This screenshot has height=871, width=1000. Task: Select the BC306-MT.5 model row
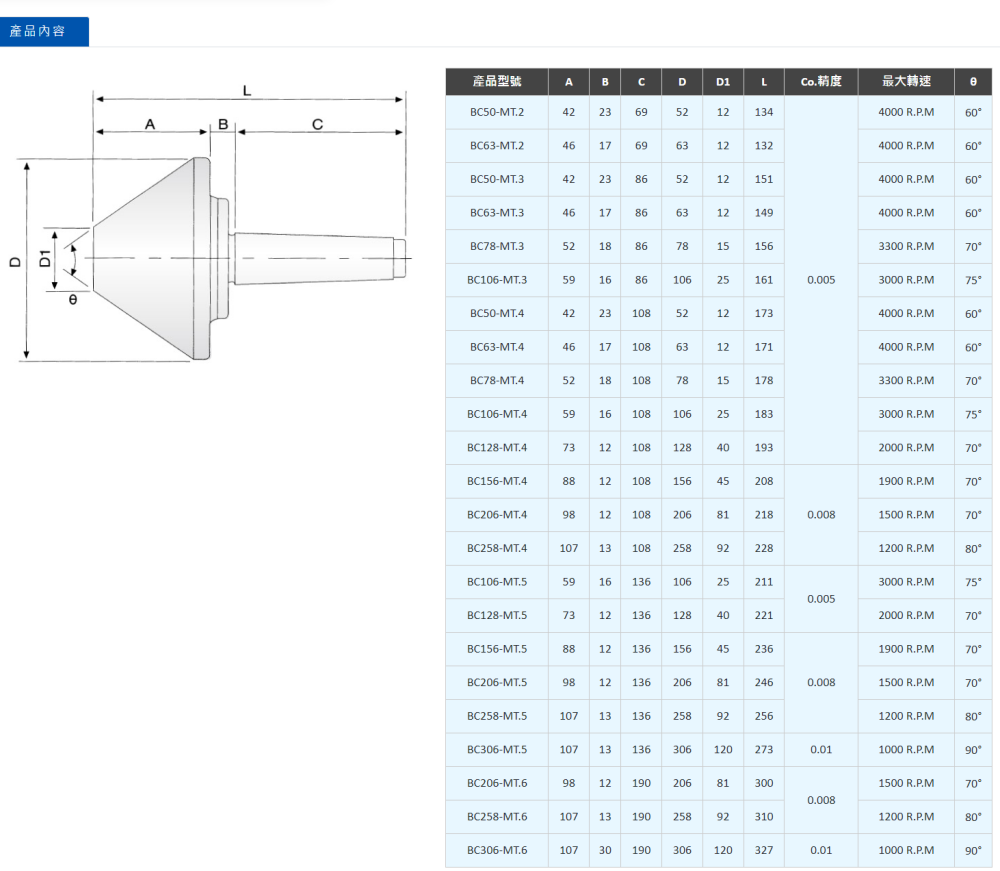click(497, 750)
